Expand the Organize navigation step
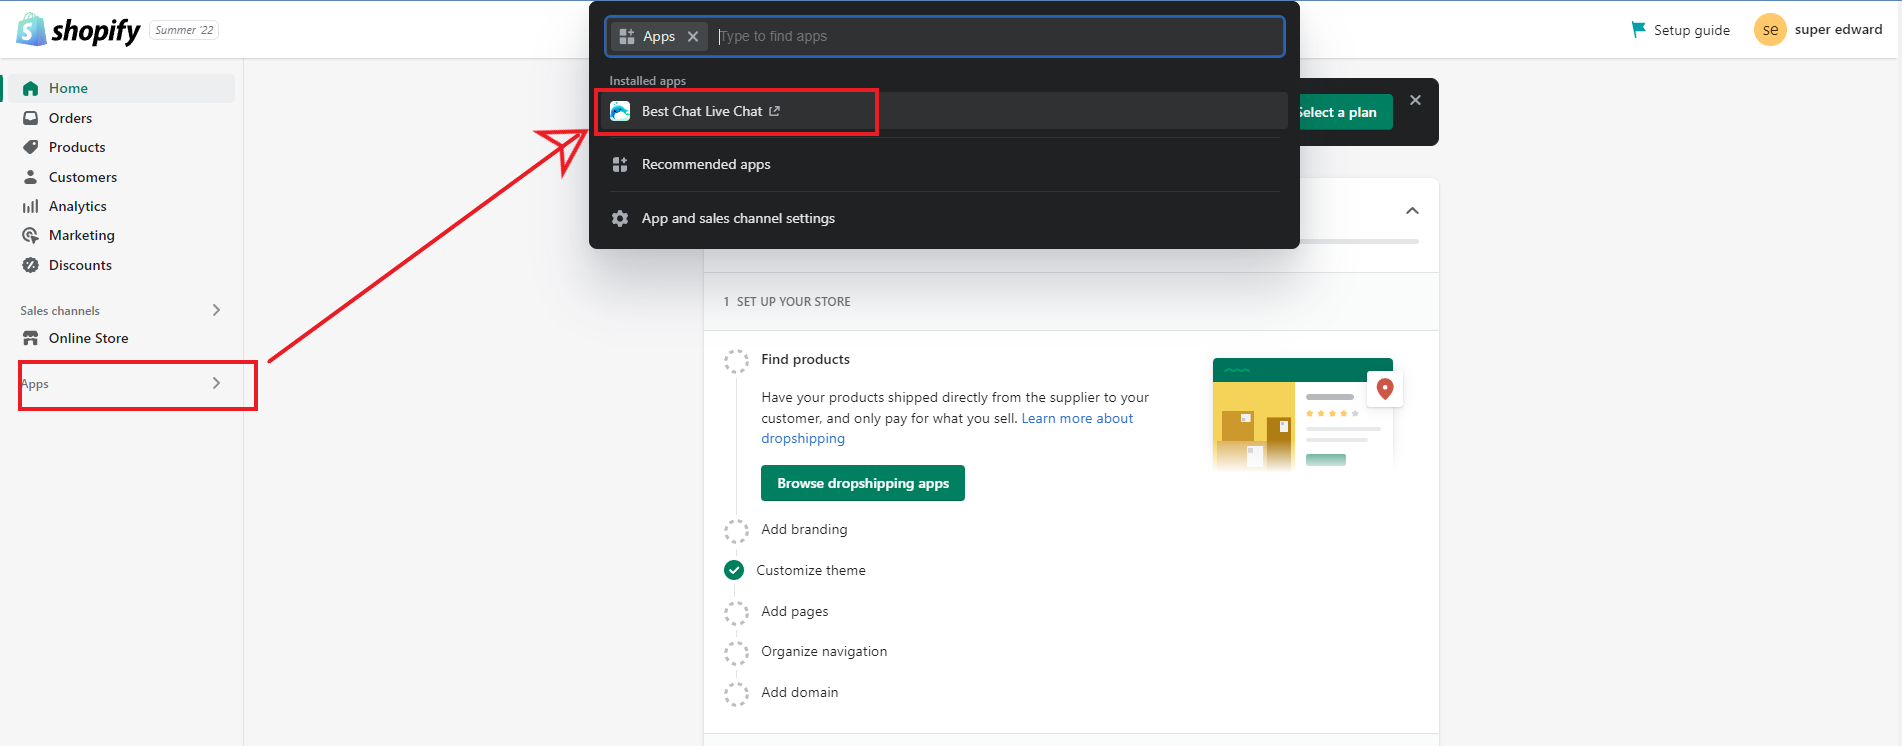 click(824, 651)
